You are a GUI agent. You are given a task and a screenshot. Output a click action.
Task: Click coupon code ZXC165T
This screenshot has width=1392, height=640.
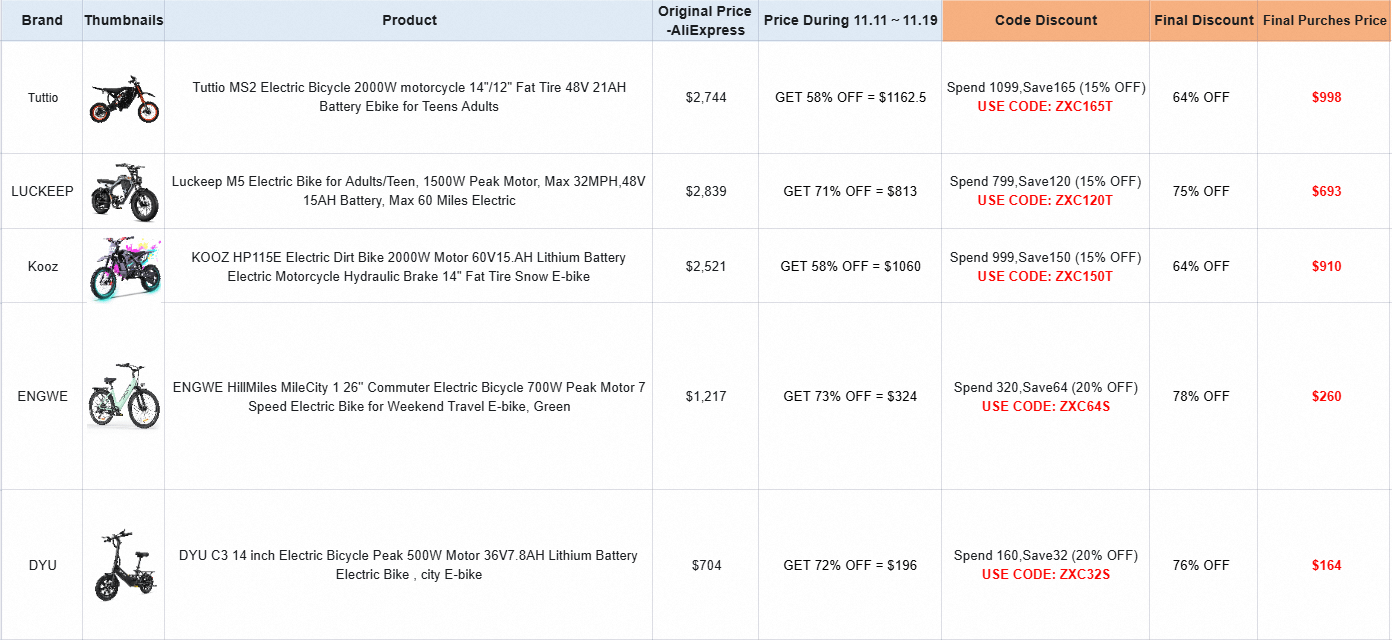pos(1045,106)
